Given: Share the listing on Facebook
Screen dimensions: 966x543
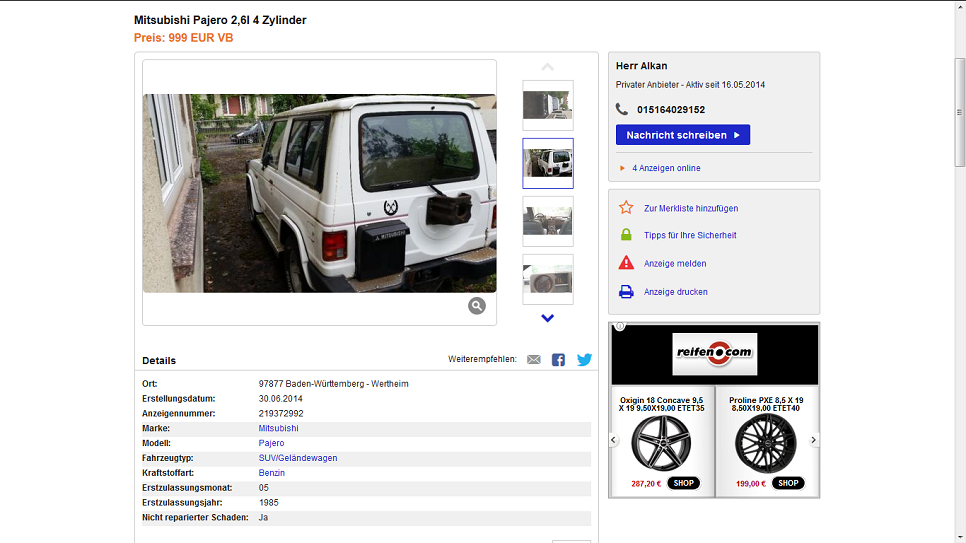Looking at the screenshot, I should [559, 360].
